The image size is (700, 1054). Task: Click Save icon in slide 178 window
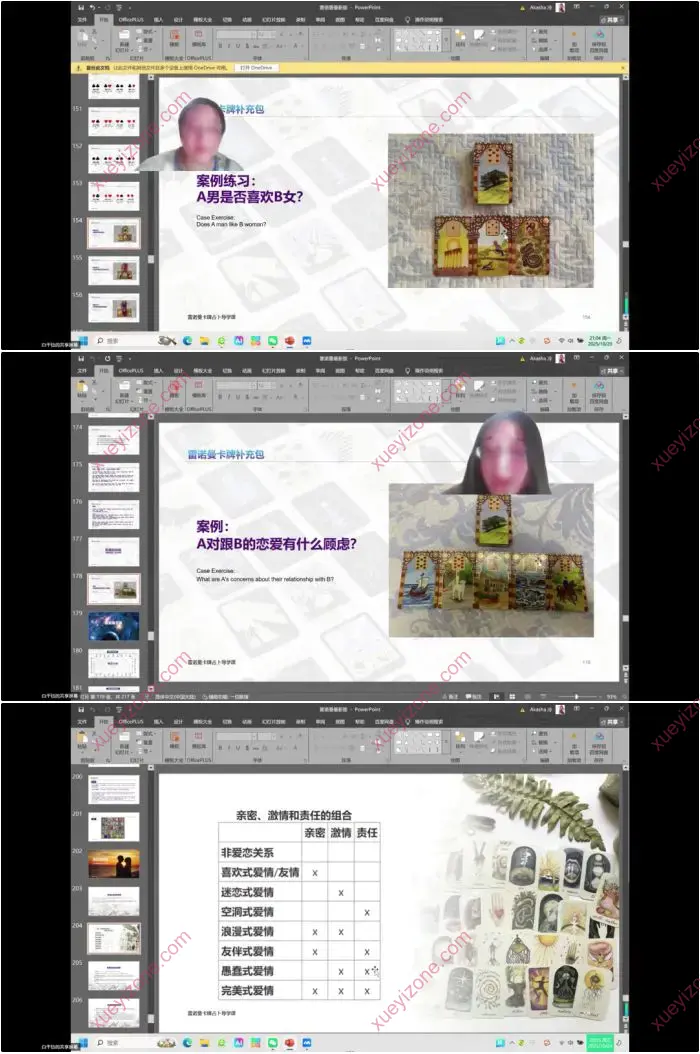pos(81,358)
